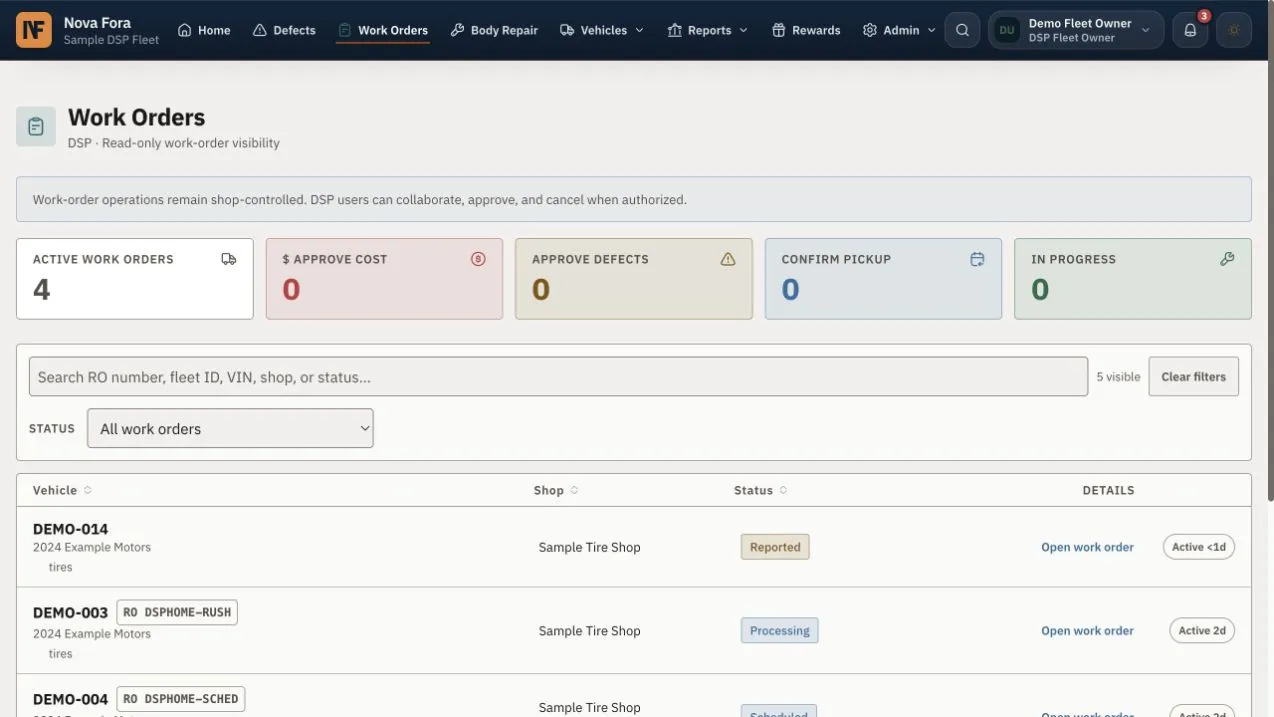
Task: Select the Confirm Pickup card
Action: click(x=883, y=279)
